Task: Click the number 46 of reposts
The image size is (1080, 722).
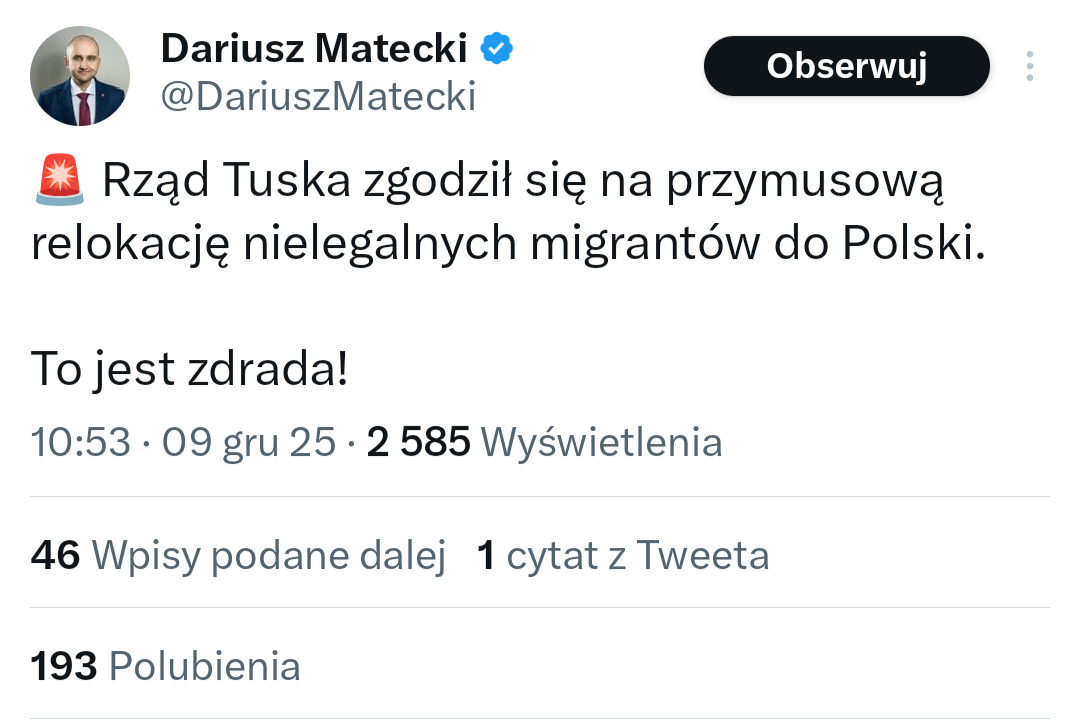Action: point(55,555)
